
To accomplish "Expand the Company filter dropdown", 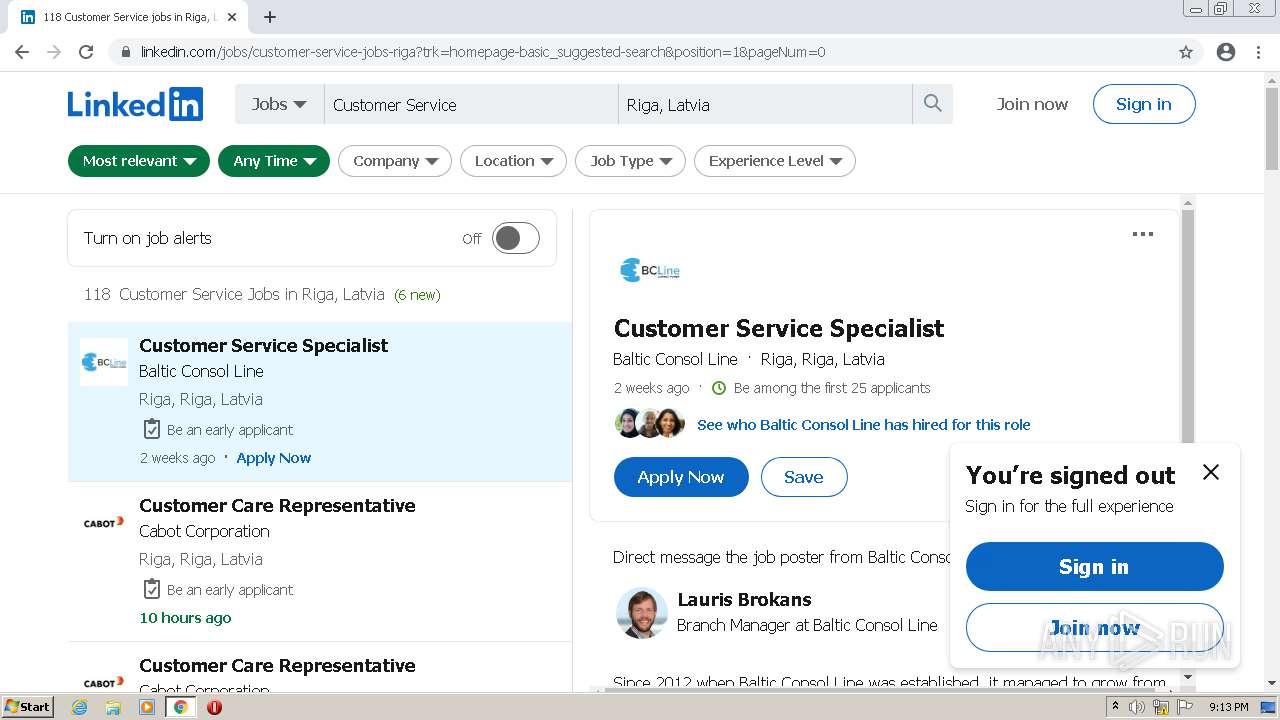I will (395, 161).
